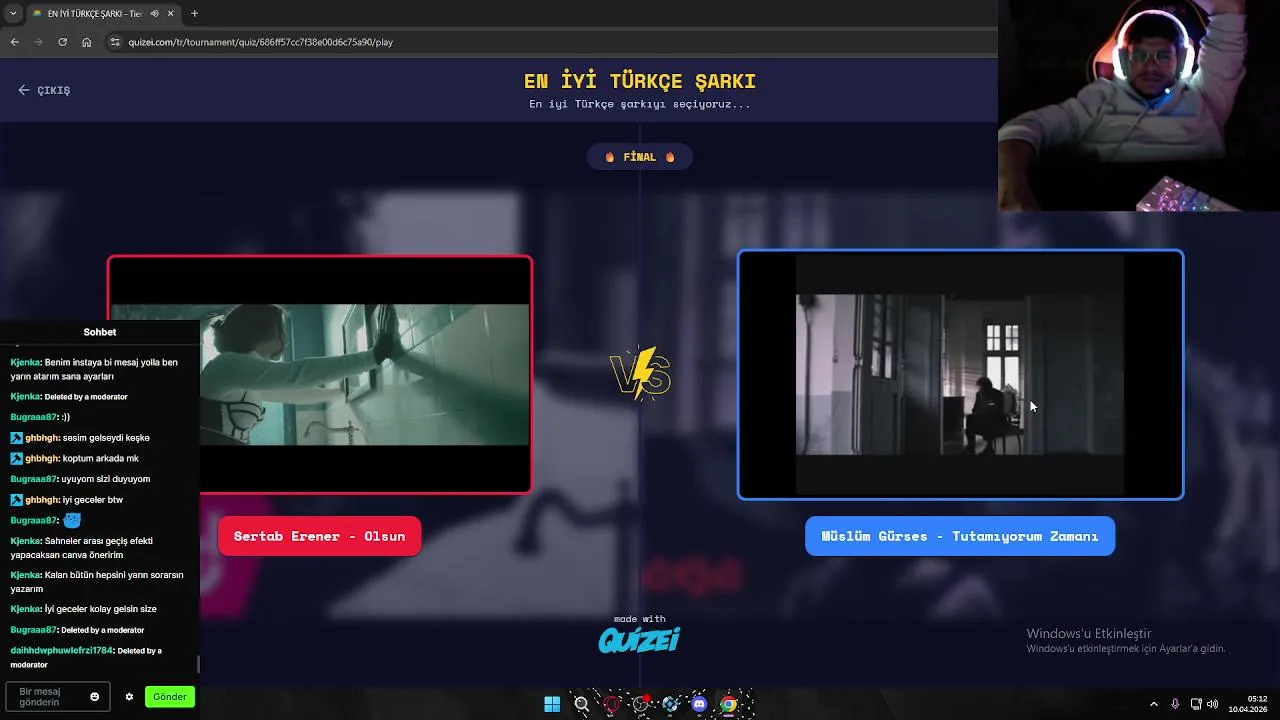1280x720 pixels.
Task: Open Windows taskbar search
Action: [x=581, y=704]
